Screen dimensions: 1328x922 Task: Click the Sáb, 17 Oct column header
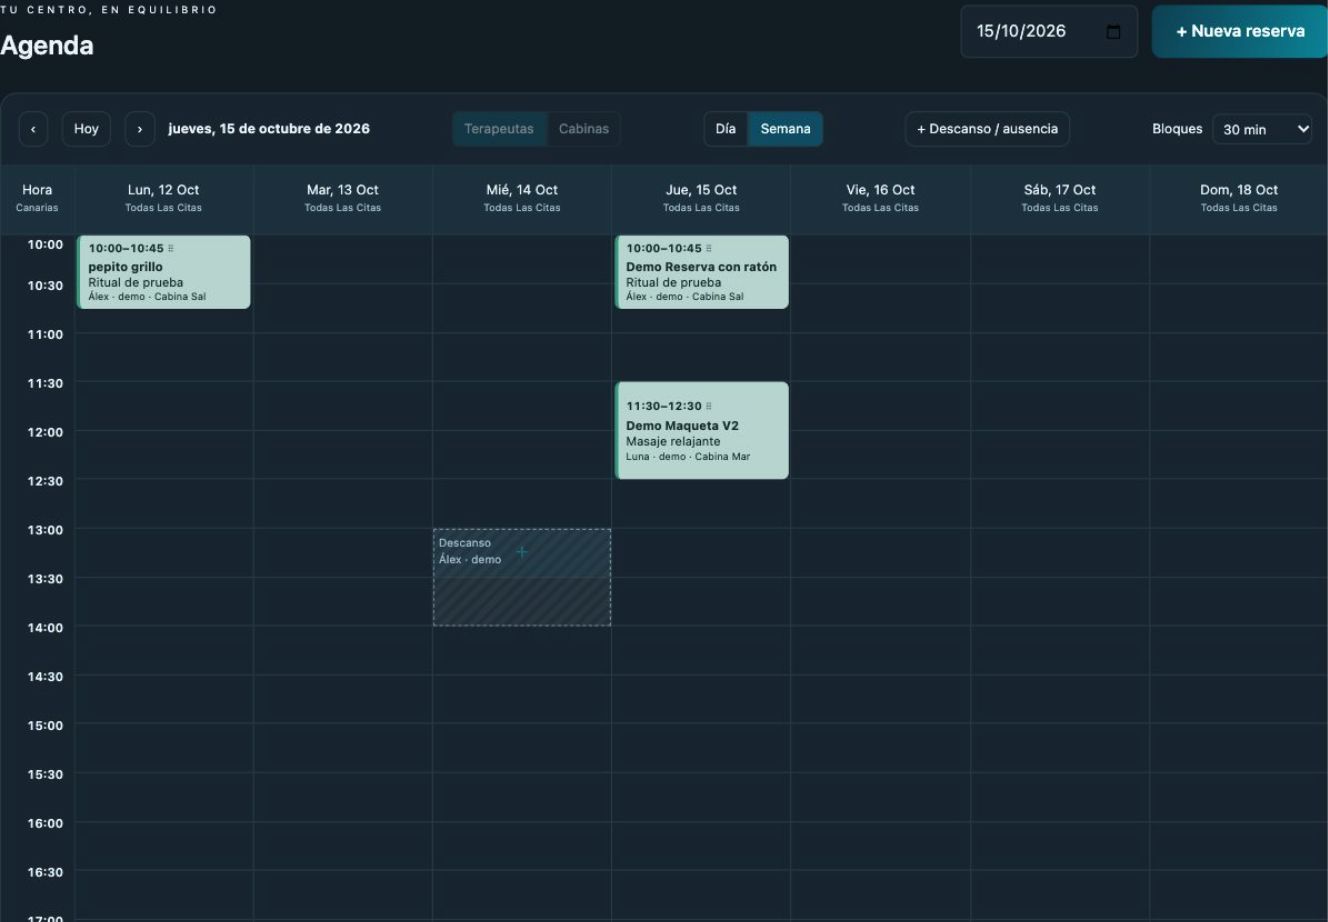point(1060,198)
